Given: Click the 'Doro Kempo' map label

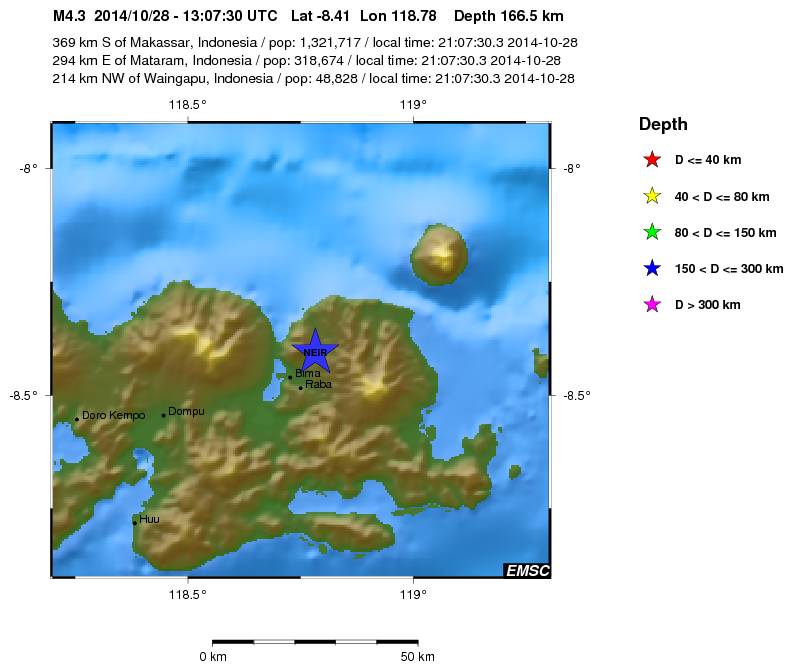Looking at the screenshot, I should coord(113,415).
